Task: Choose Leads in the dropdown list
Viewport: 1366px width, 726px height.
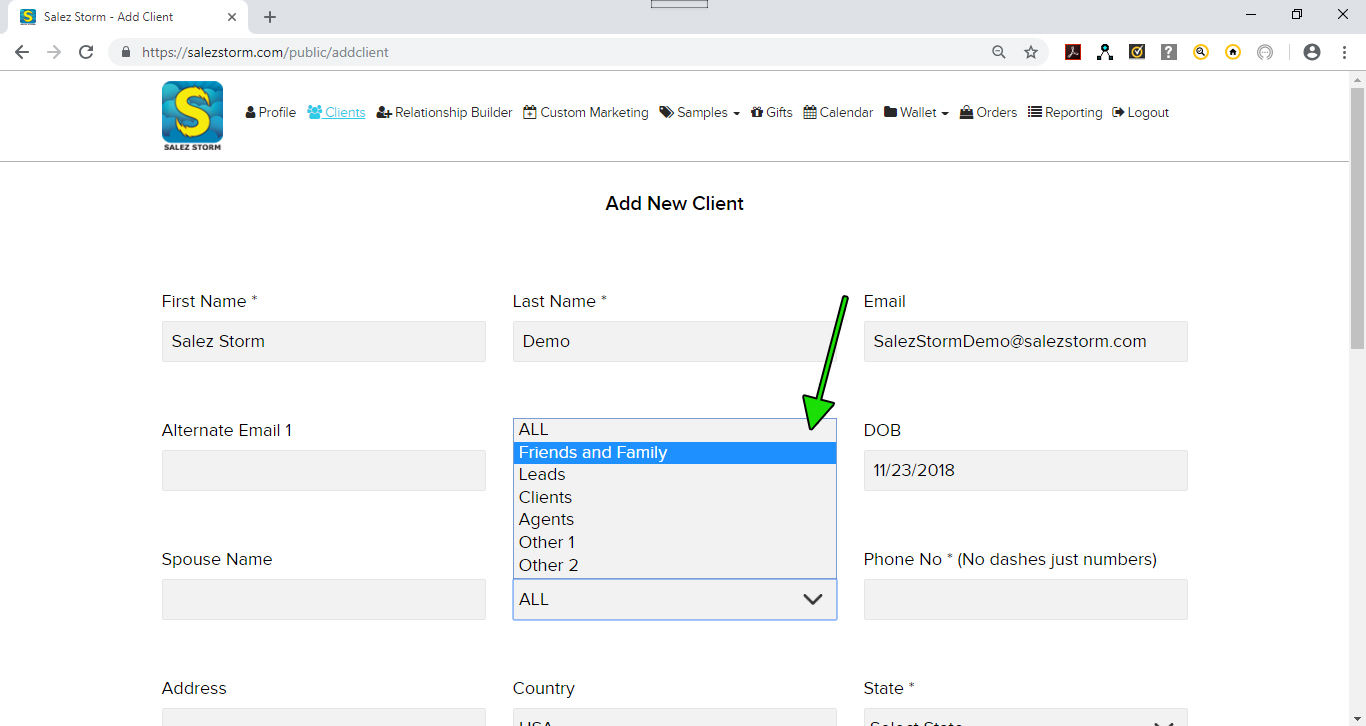Action: point(674,475)
